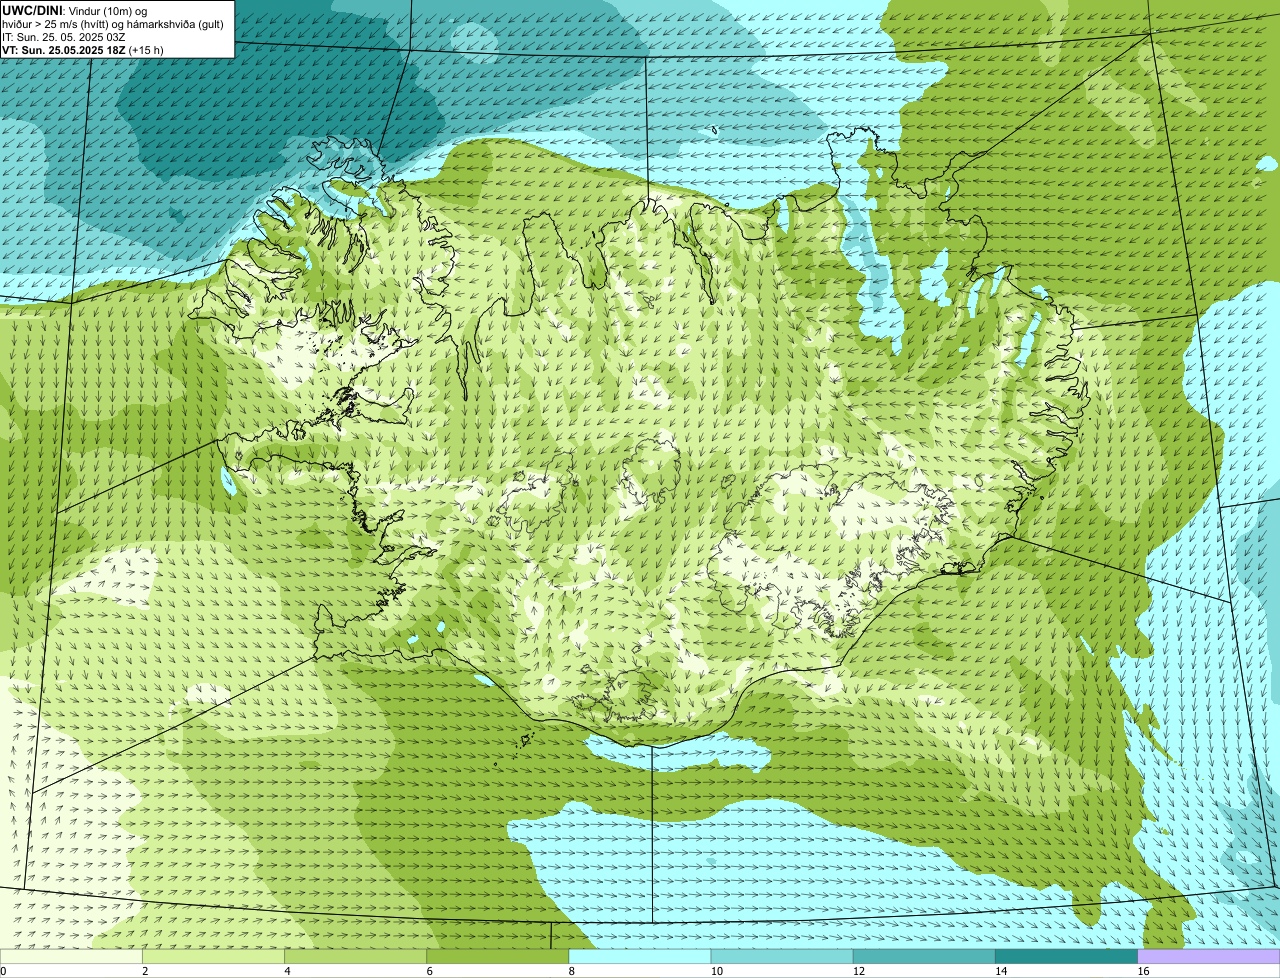Click the "hviður > 25 m/s (hvítt)" caption line
The image size is (1280, 978).
point(112,23)
